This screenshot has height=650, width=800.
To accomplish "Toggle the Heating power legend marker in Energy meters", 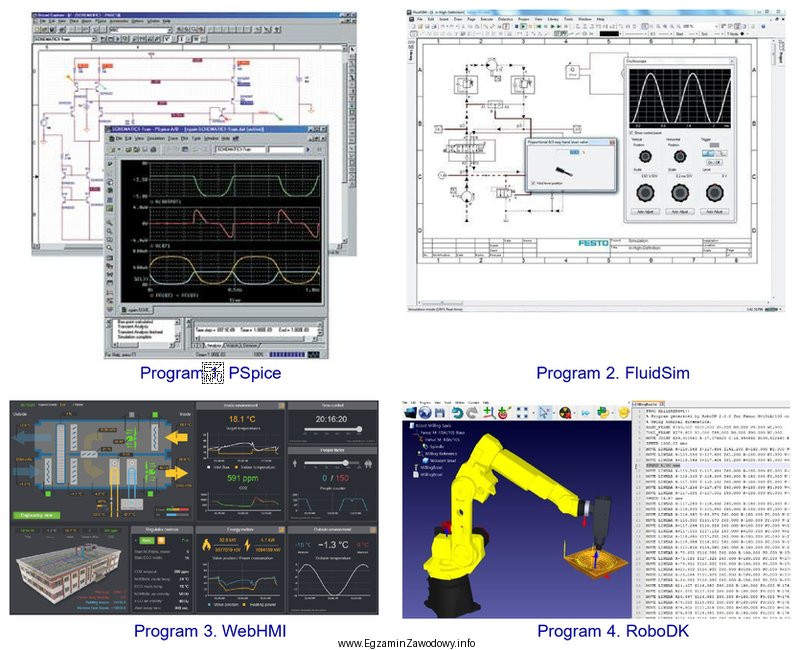I will pos(244,605).
